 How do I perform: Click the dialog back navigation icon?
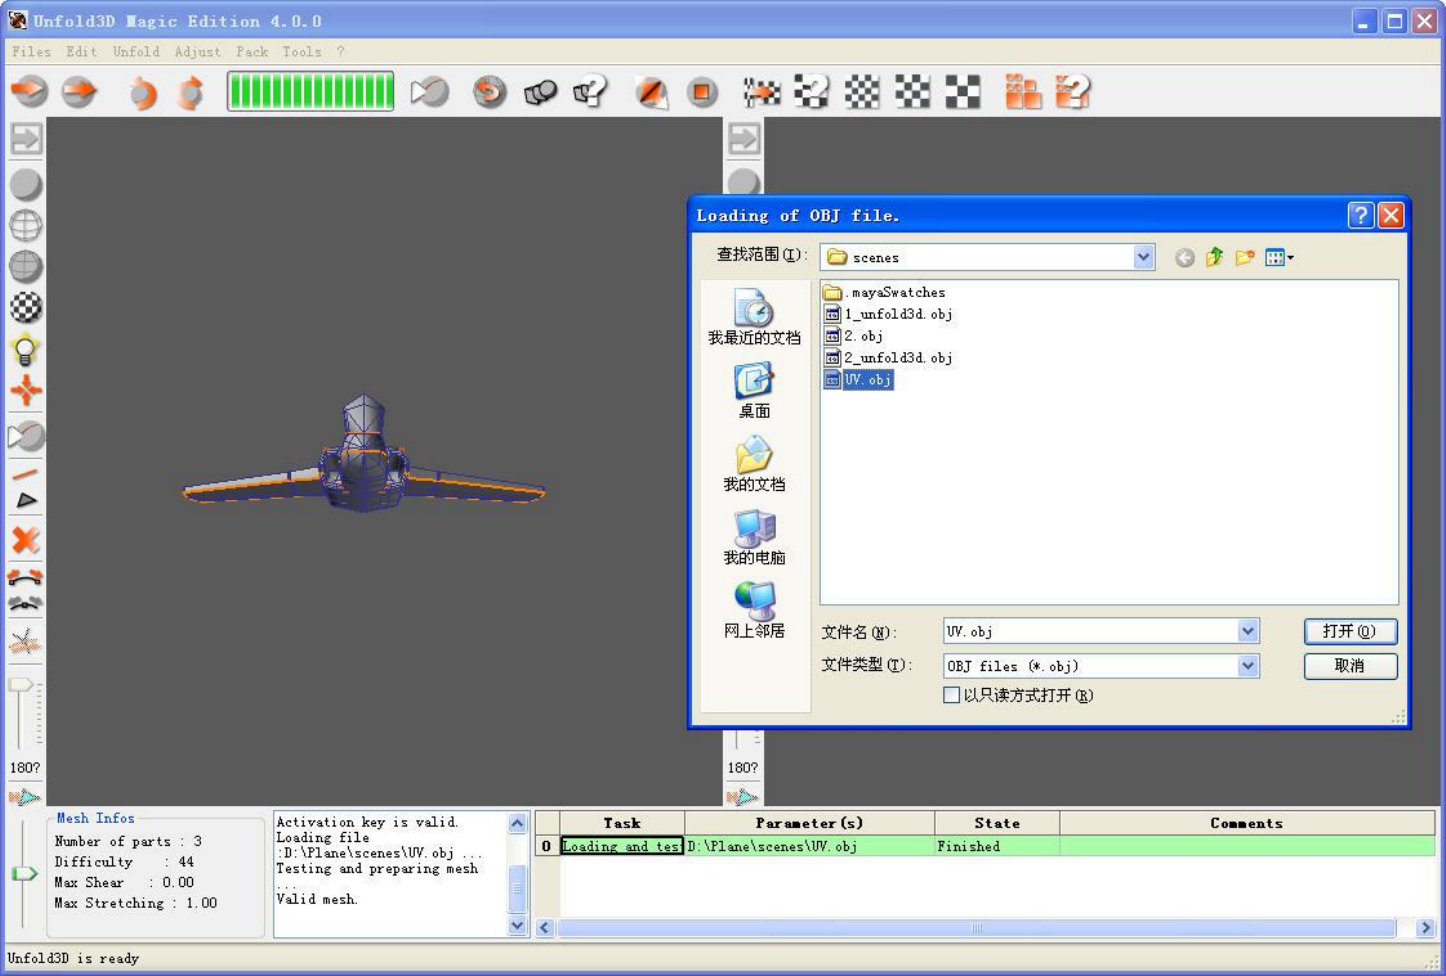1184,258
